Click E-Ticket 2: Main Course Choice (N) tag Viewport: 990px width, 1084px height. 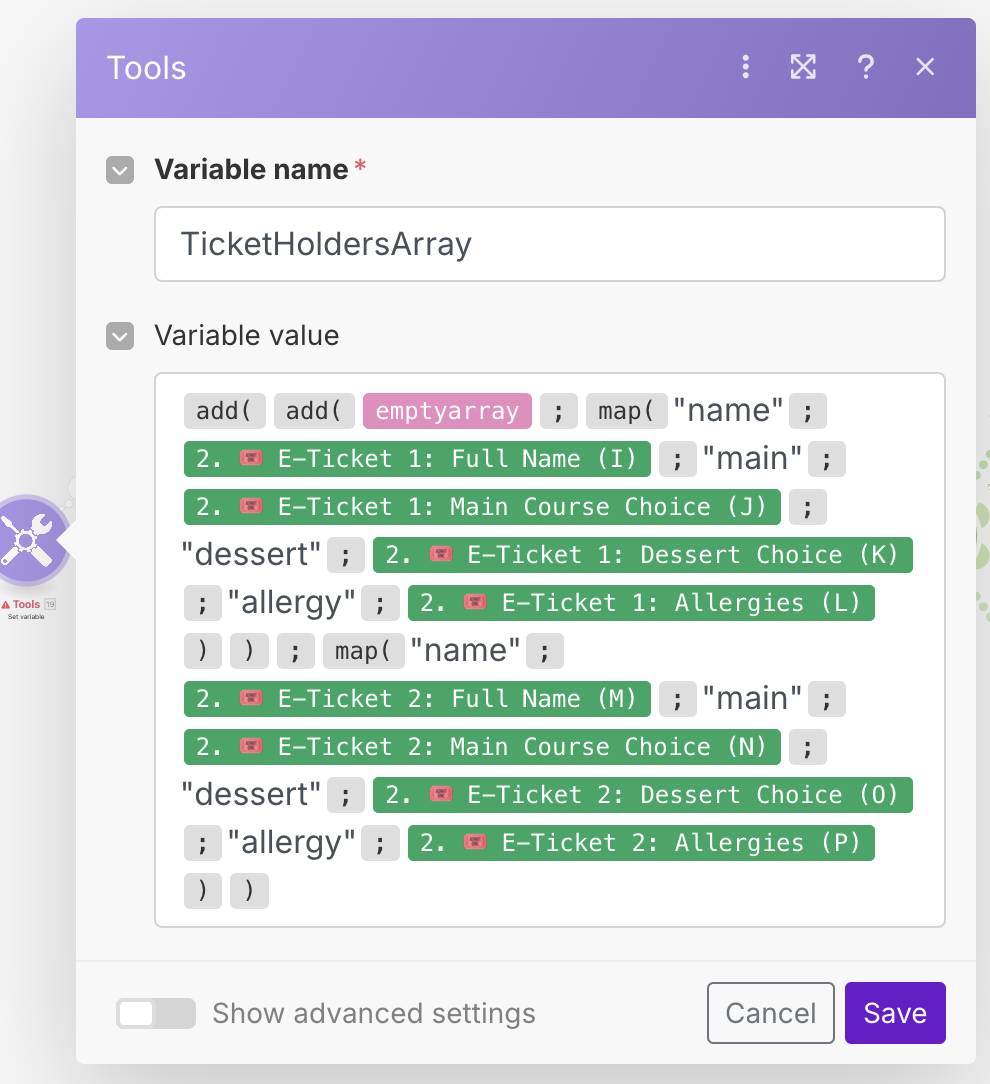482,747
